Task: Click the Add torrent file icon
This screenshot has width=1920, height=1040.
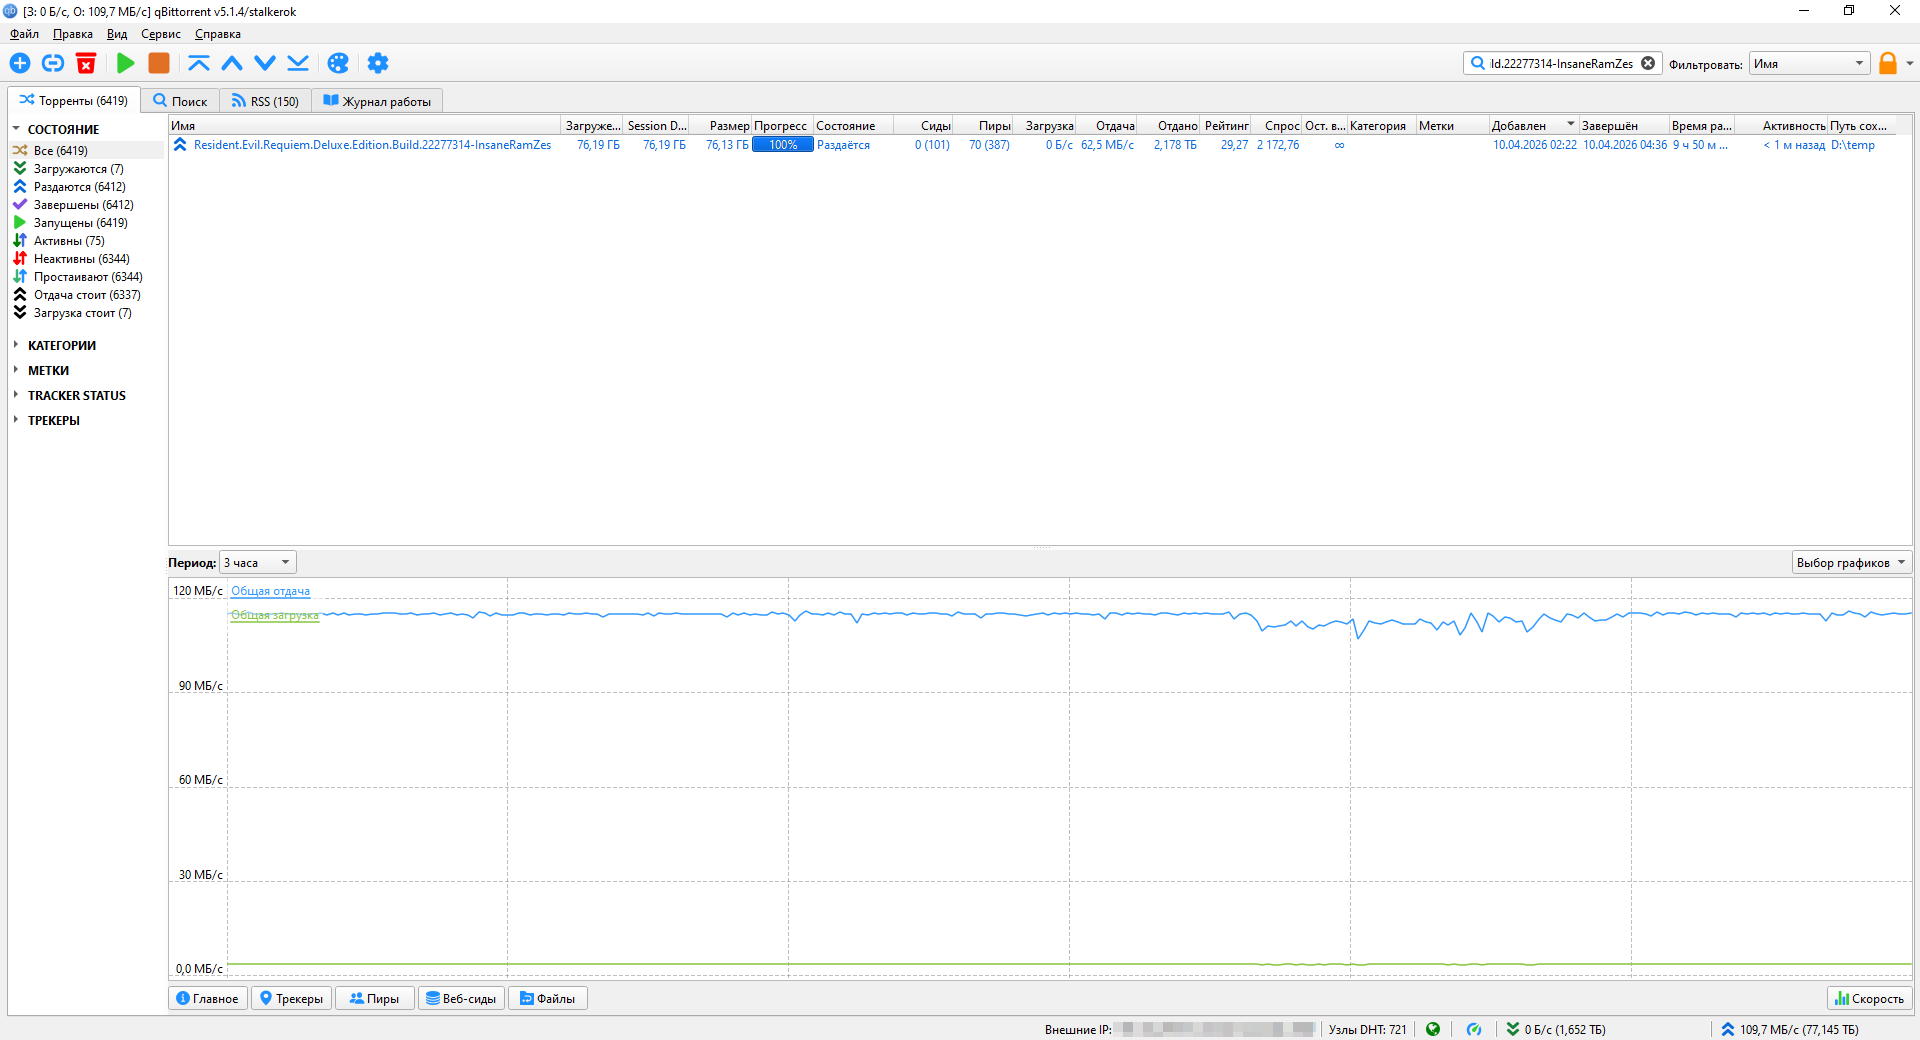Action: click(20, 63)
